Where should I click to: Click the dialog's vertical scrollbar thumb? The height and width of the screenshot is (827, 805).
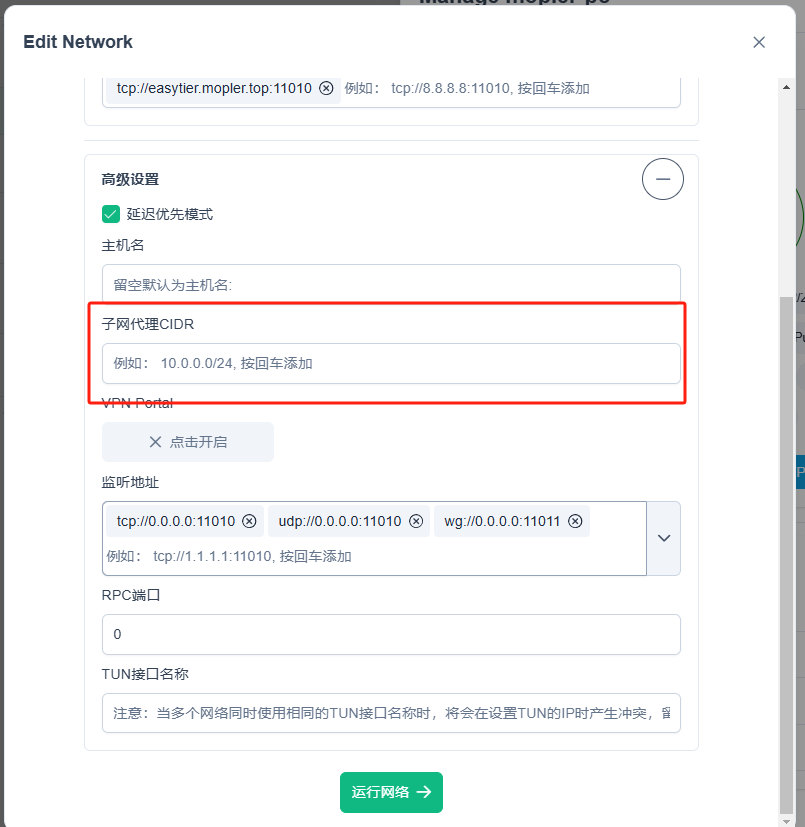pyautogui.click(x=787, y=550)
